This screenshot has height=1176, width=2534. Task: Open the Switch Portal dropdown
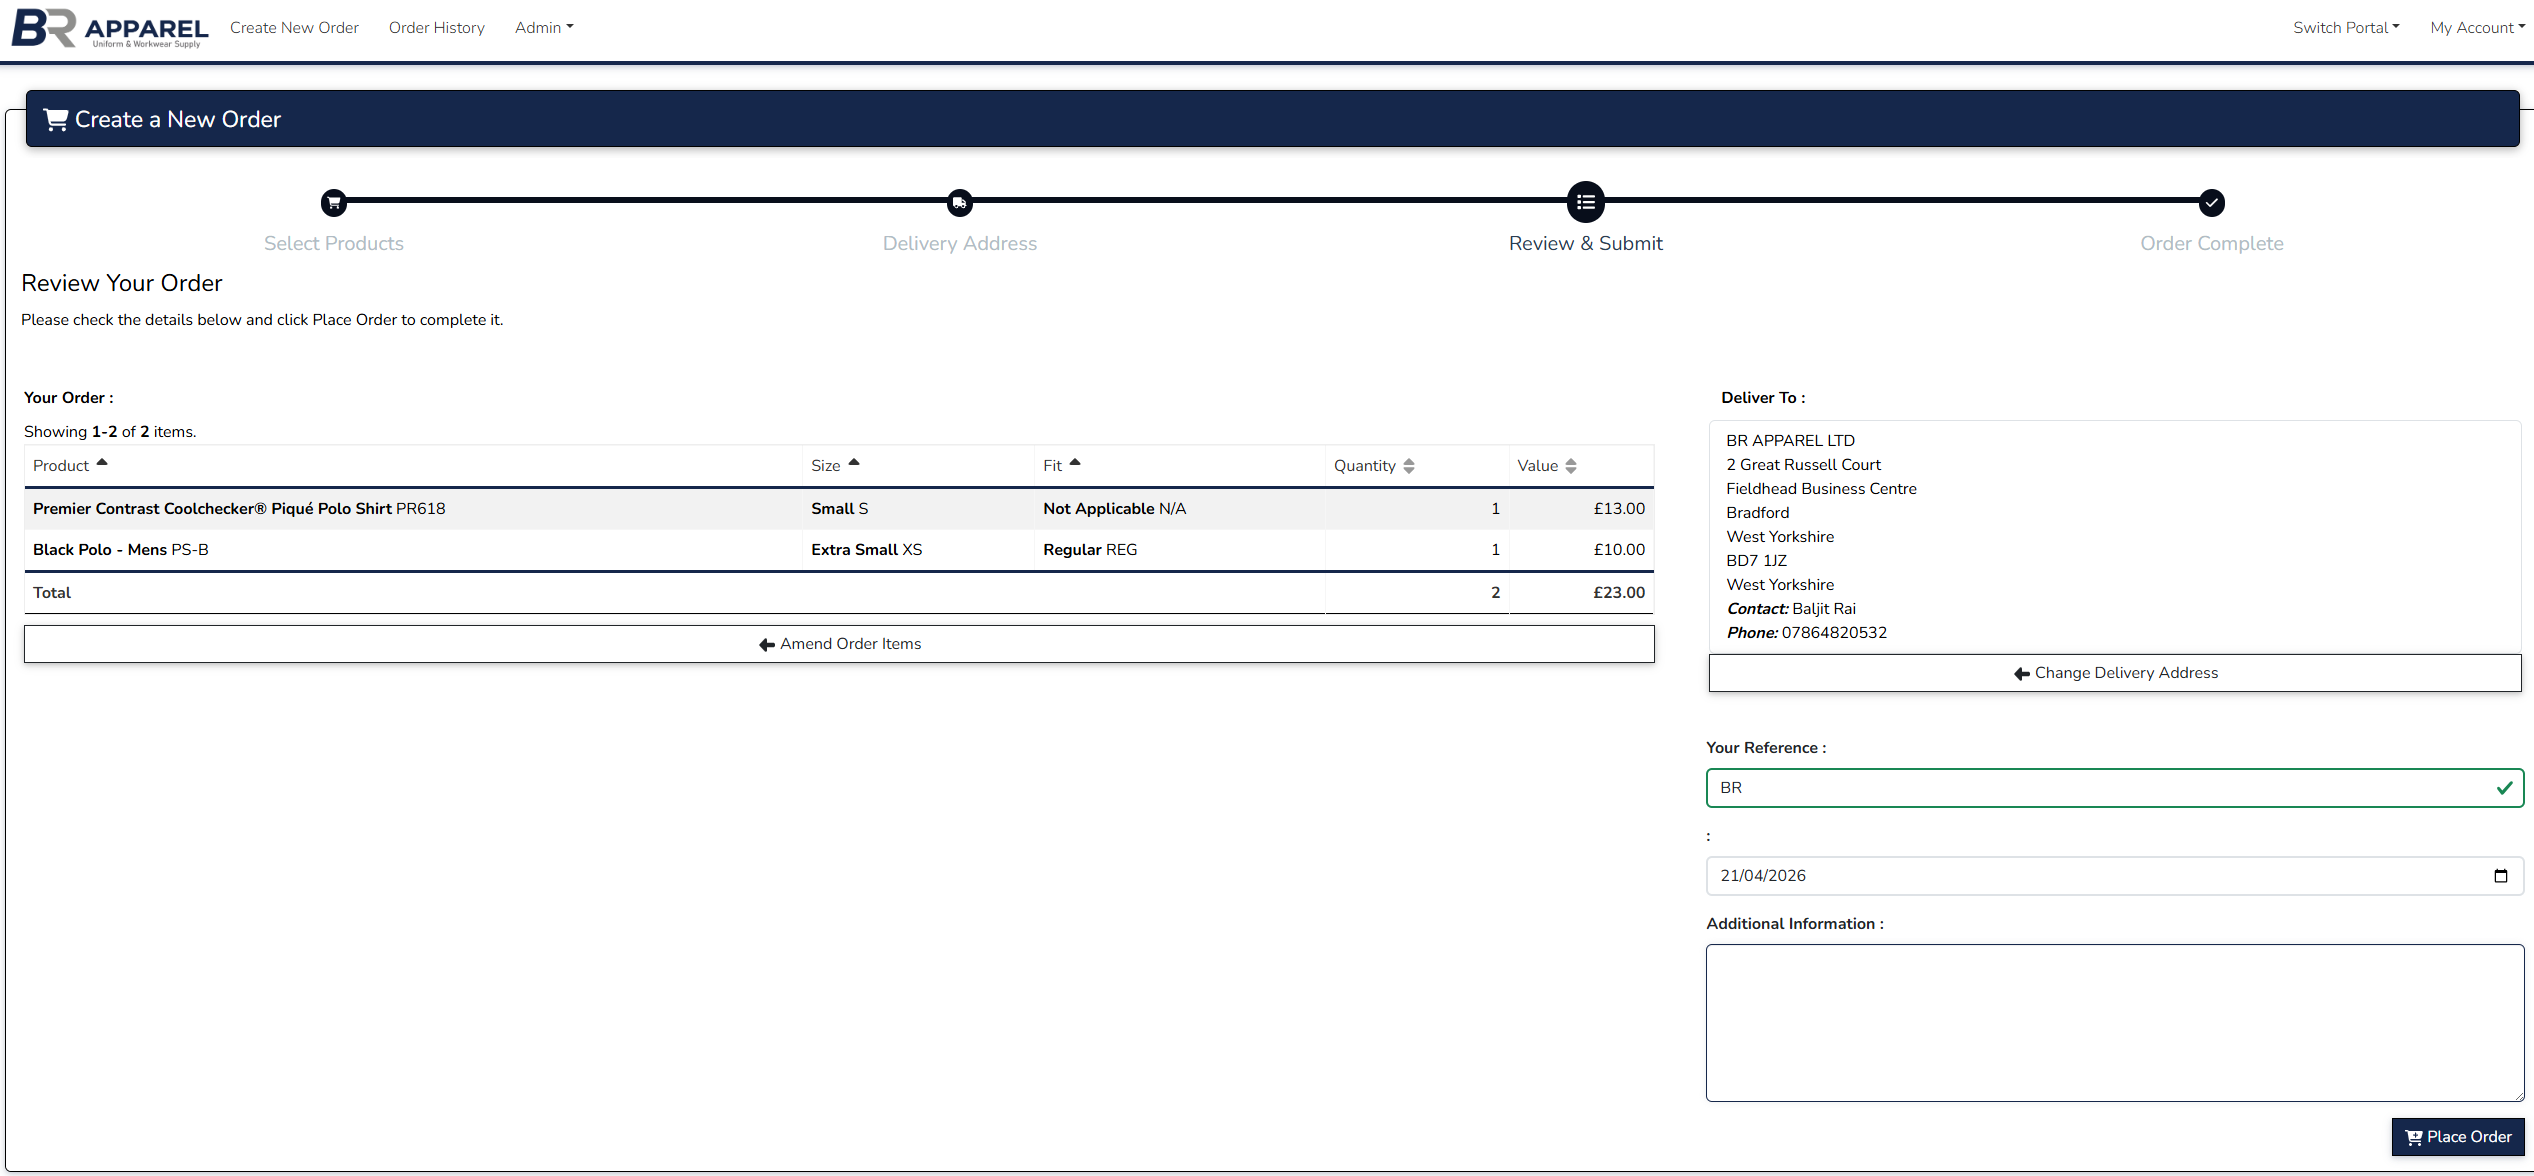point(2346,28)
